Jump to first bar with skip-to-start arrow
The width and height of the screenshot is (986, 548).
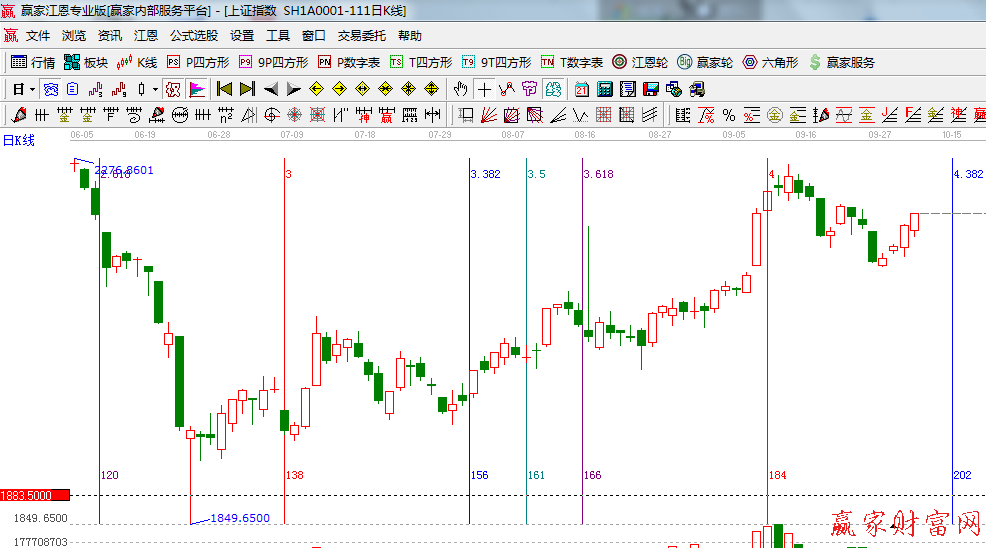tap(223, 89)
